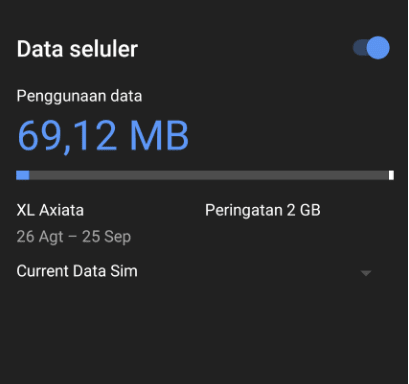This screenshot has width=409, height=384.
Task: Tap the 25 Sep cycle end date
Action: [x=107, y=237]
